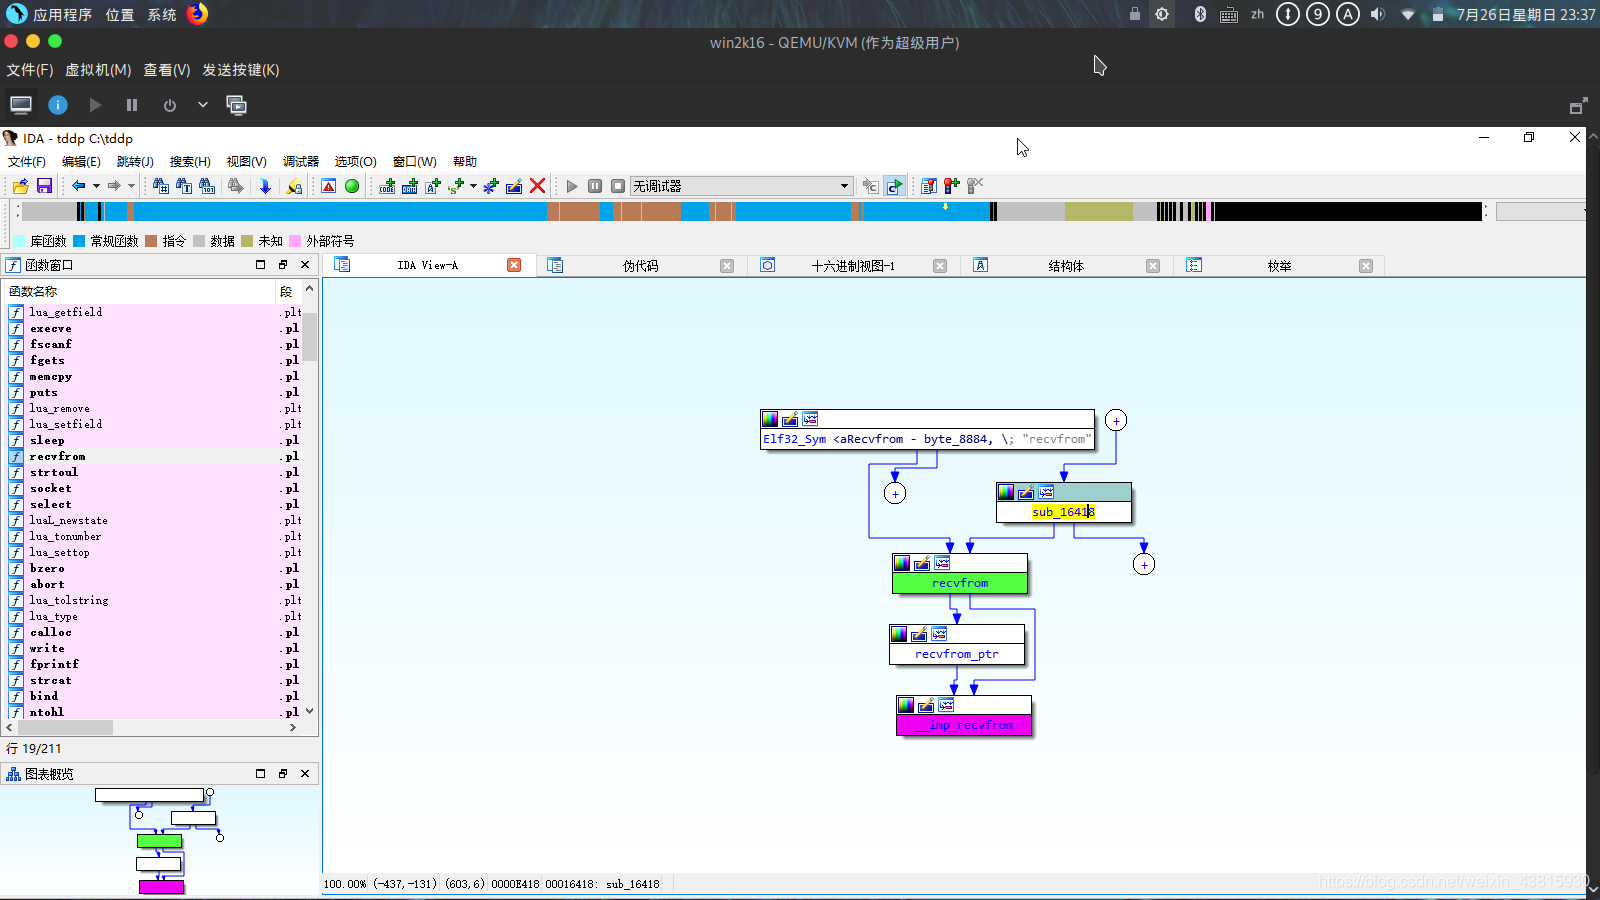Click the red triangle warning toolbar icon
Viewport: 1600px width, 900px height.
tap(328, 186)
